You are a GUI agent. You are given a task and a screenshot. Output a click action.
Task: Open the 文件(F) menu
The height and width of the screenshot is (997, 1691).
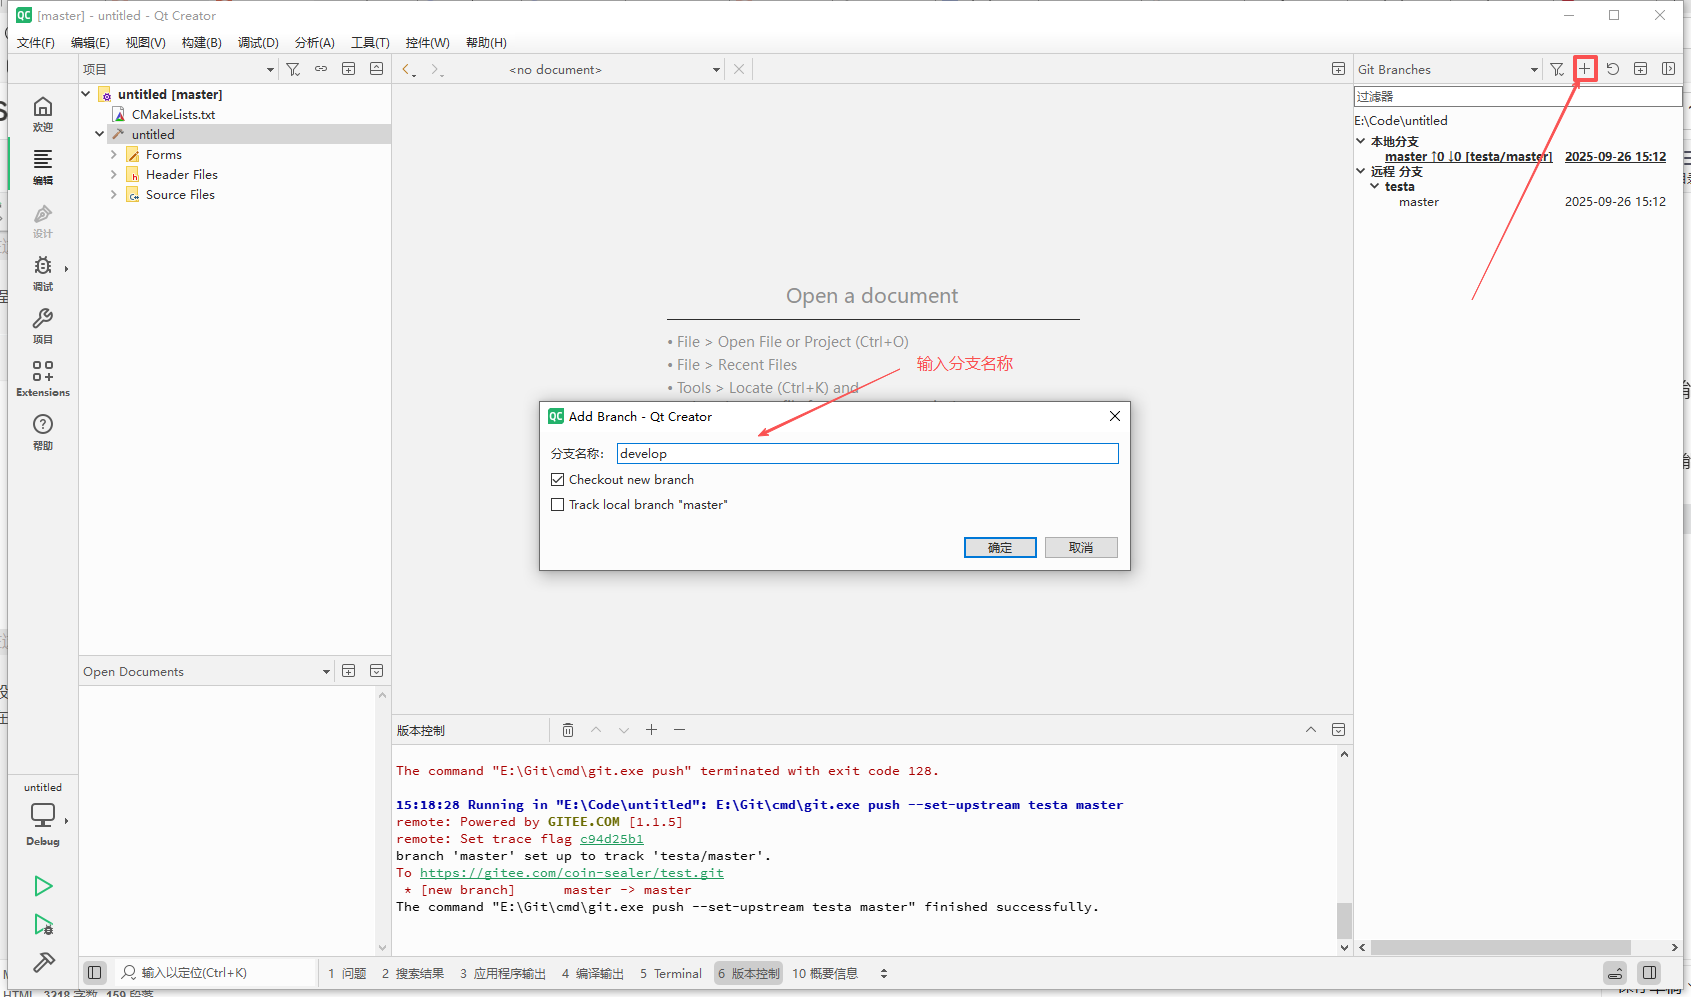click(36, 42)
